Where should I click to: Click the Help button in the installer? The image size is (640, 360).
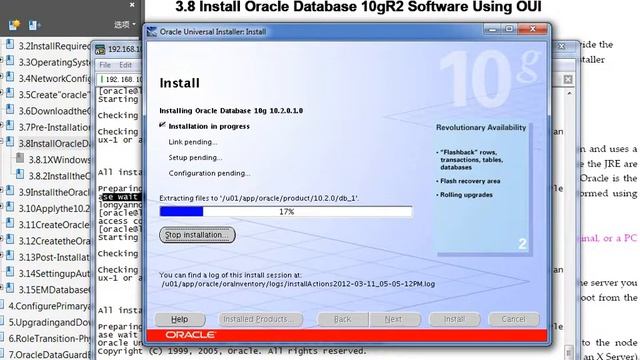180,319
